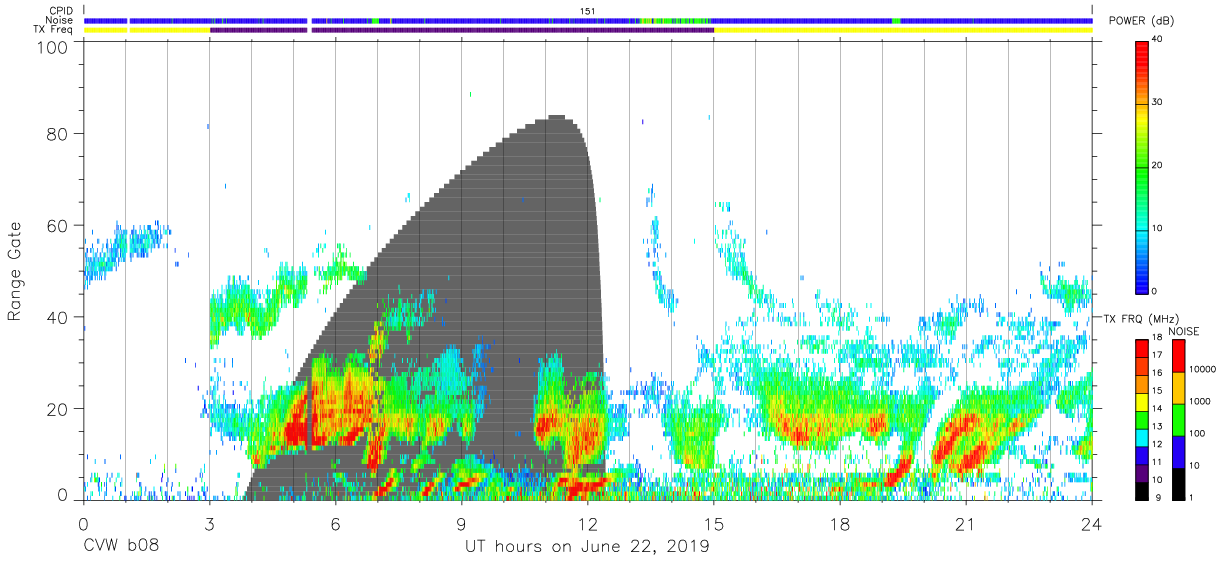Viewport: 1228px width, 567px height.
Task: Click the 24 hour tick on UT axis
Action: coord(1092,523)
